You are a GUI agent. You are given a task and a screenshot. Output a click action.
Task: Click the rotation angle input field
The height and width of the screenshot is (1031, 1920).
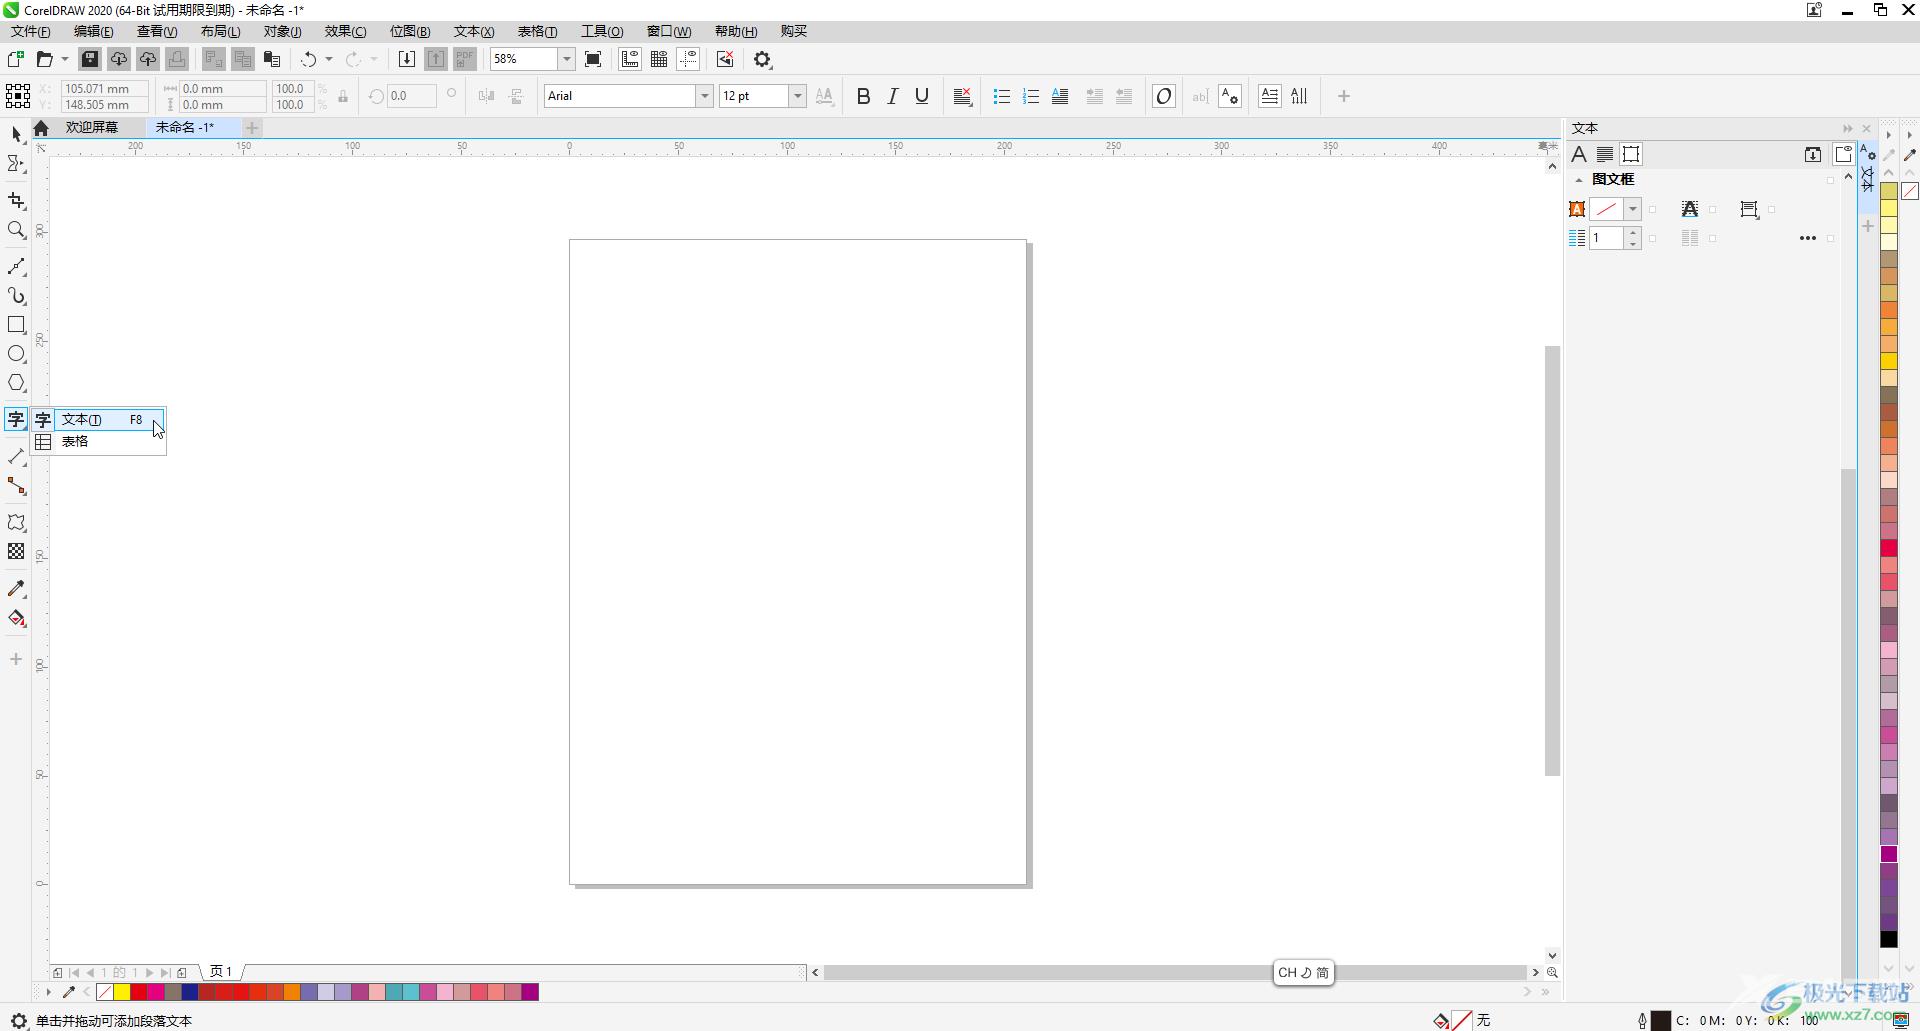(412, 96)
